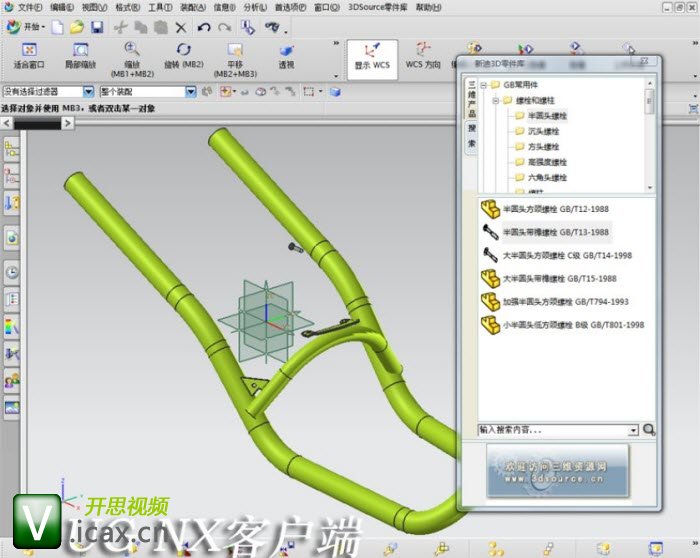Open the www.3dsource.cn banner
This screenshot has height=558, width=700.
558,471
